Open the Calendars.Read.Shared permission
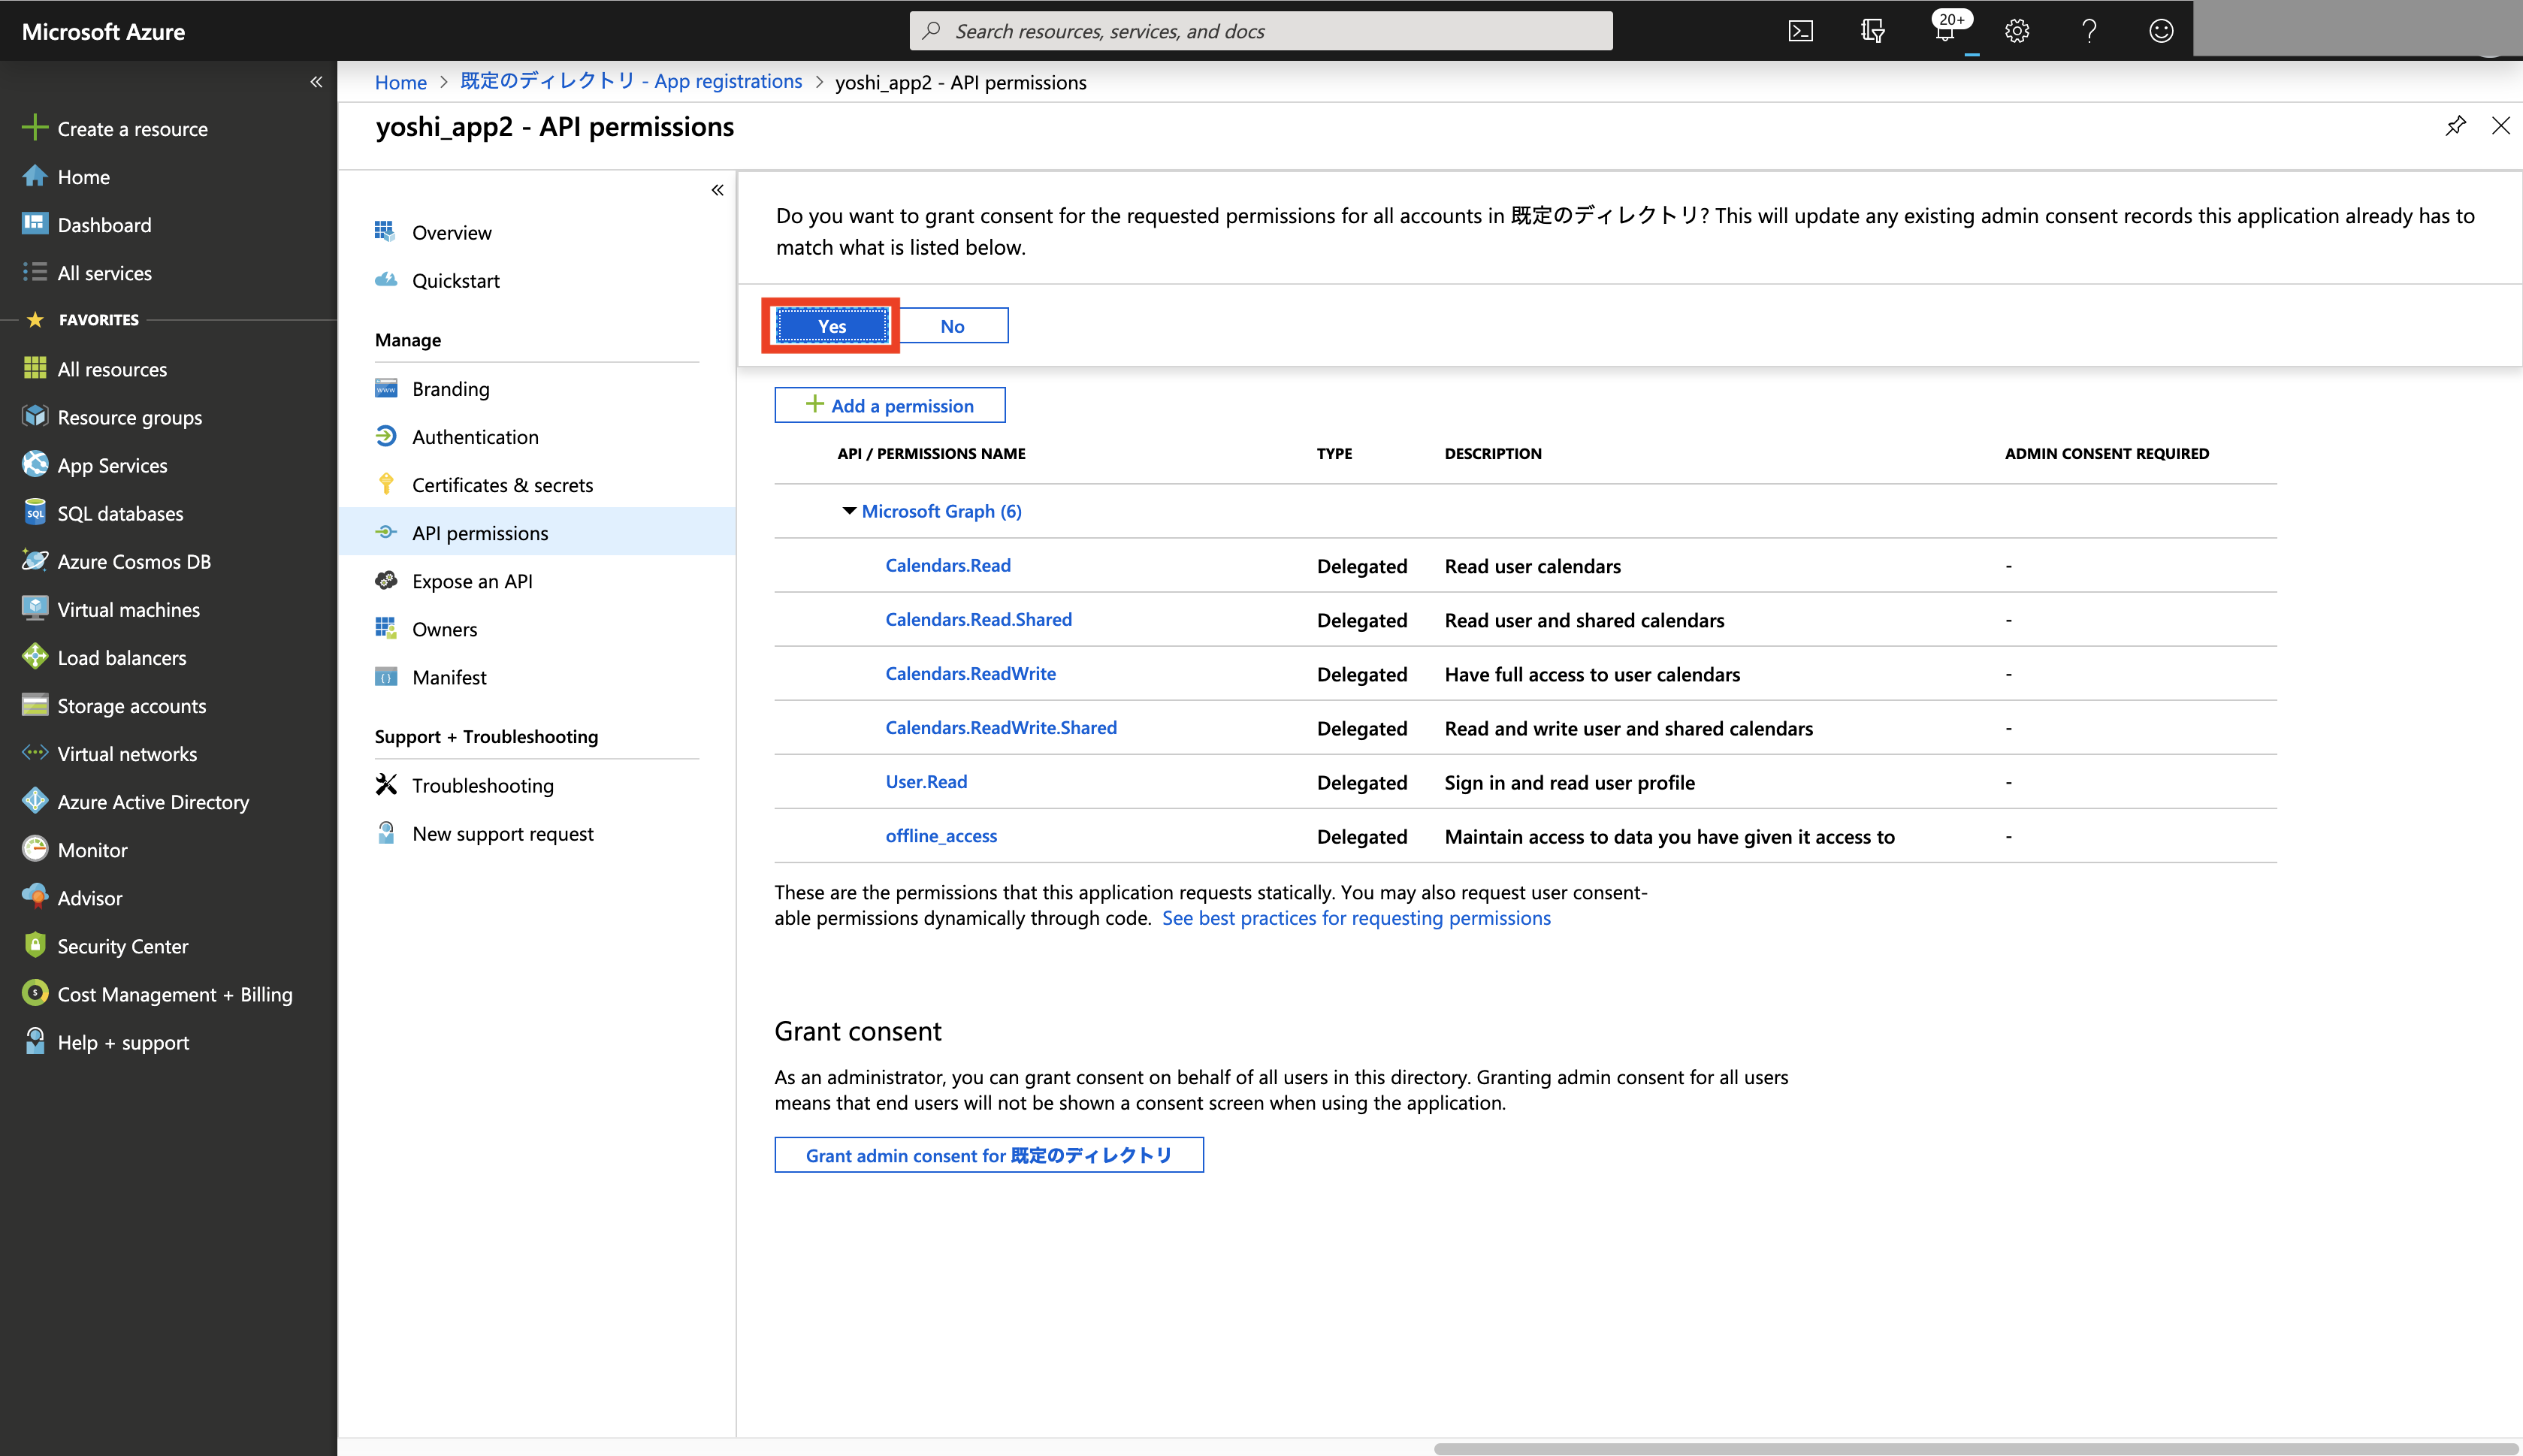This screenshot has width=2523, height=1456. [x=978, y=619]
